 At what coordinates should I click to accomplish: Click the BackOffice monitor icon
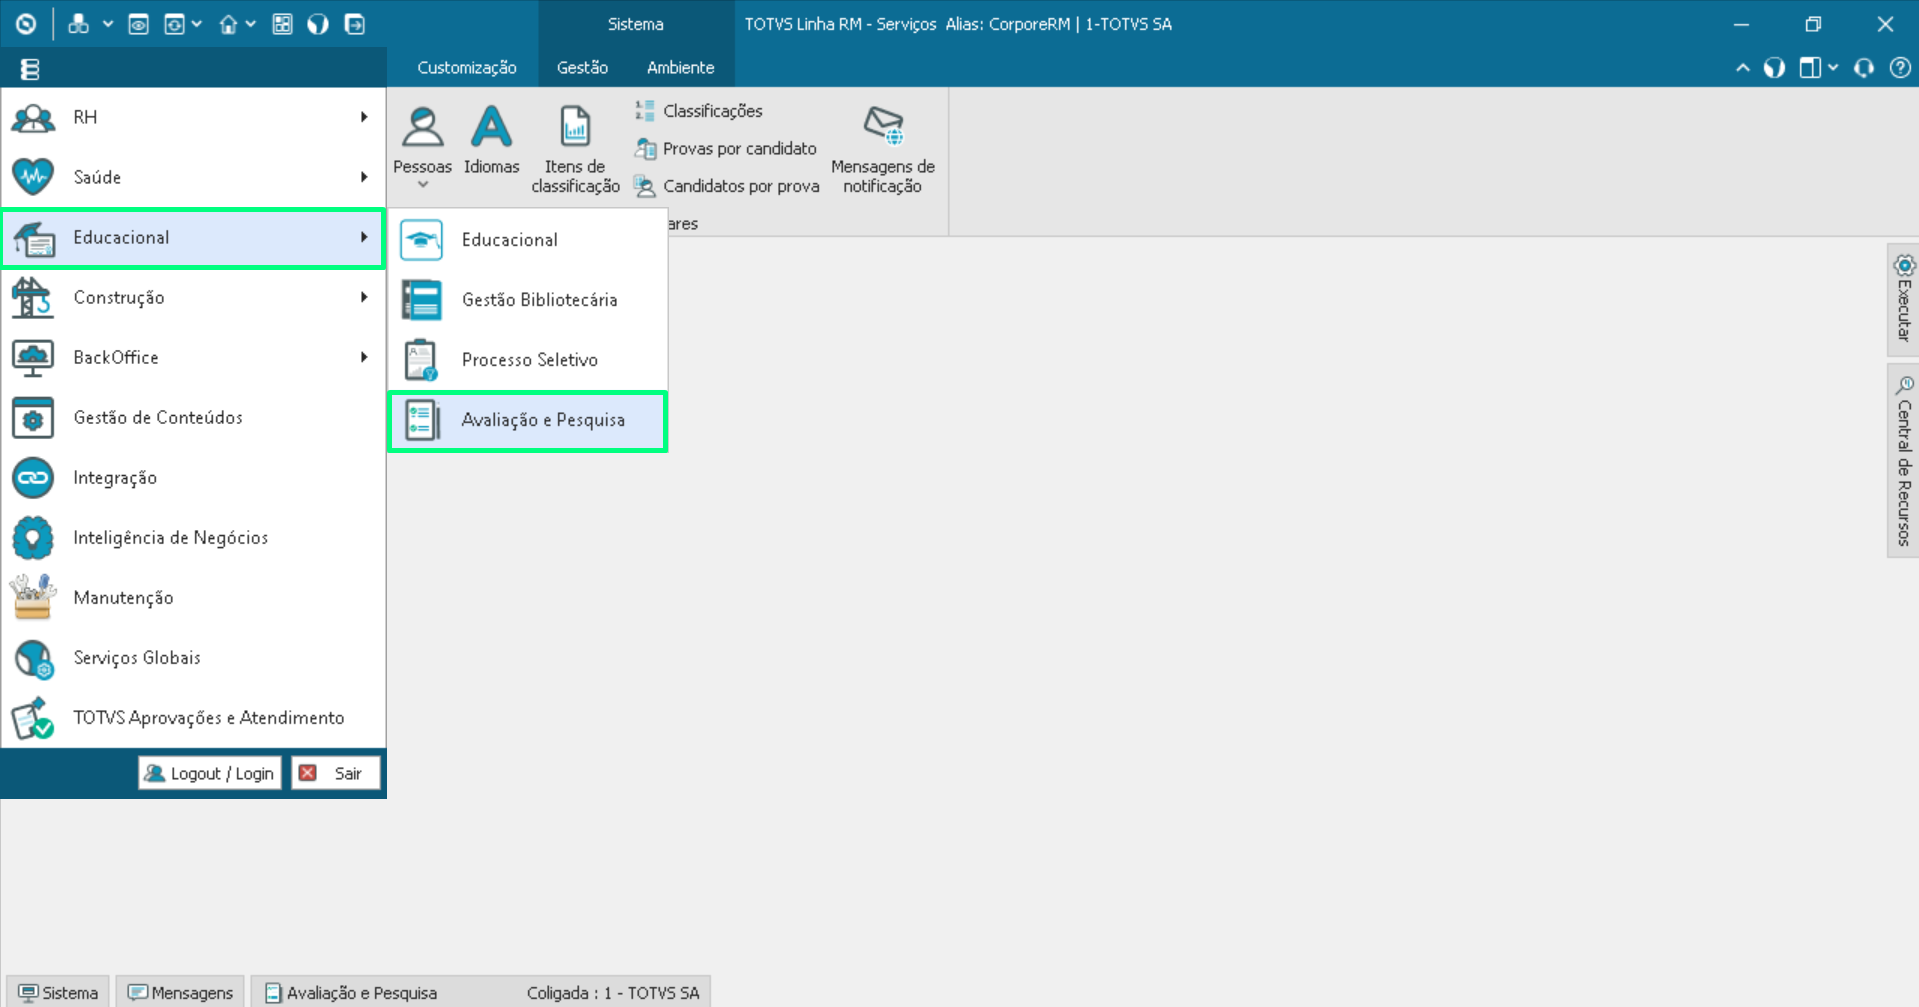[33, 358]
